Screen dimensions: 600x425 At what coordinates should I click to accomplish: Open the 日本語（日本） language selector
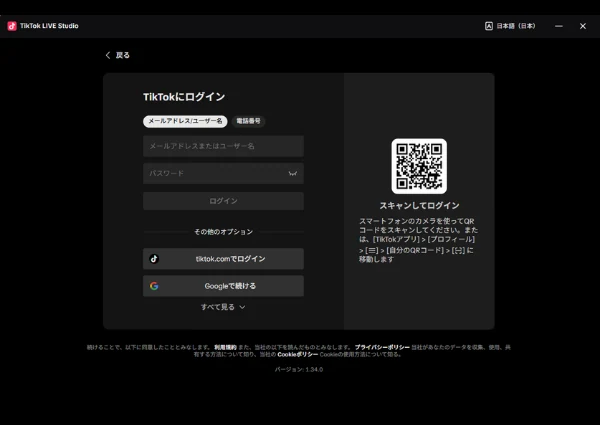(510, 26)
